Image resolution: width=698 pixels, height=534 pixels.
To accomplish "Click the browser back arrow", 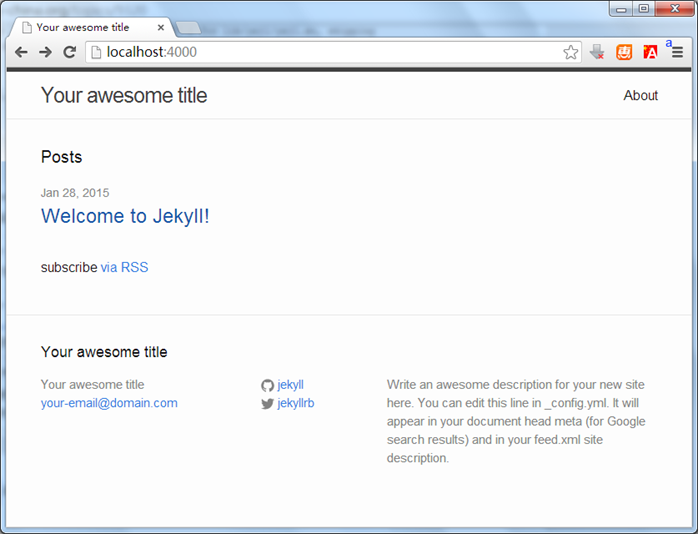I will coord(21,52).
